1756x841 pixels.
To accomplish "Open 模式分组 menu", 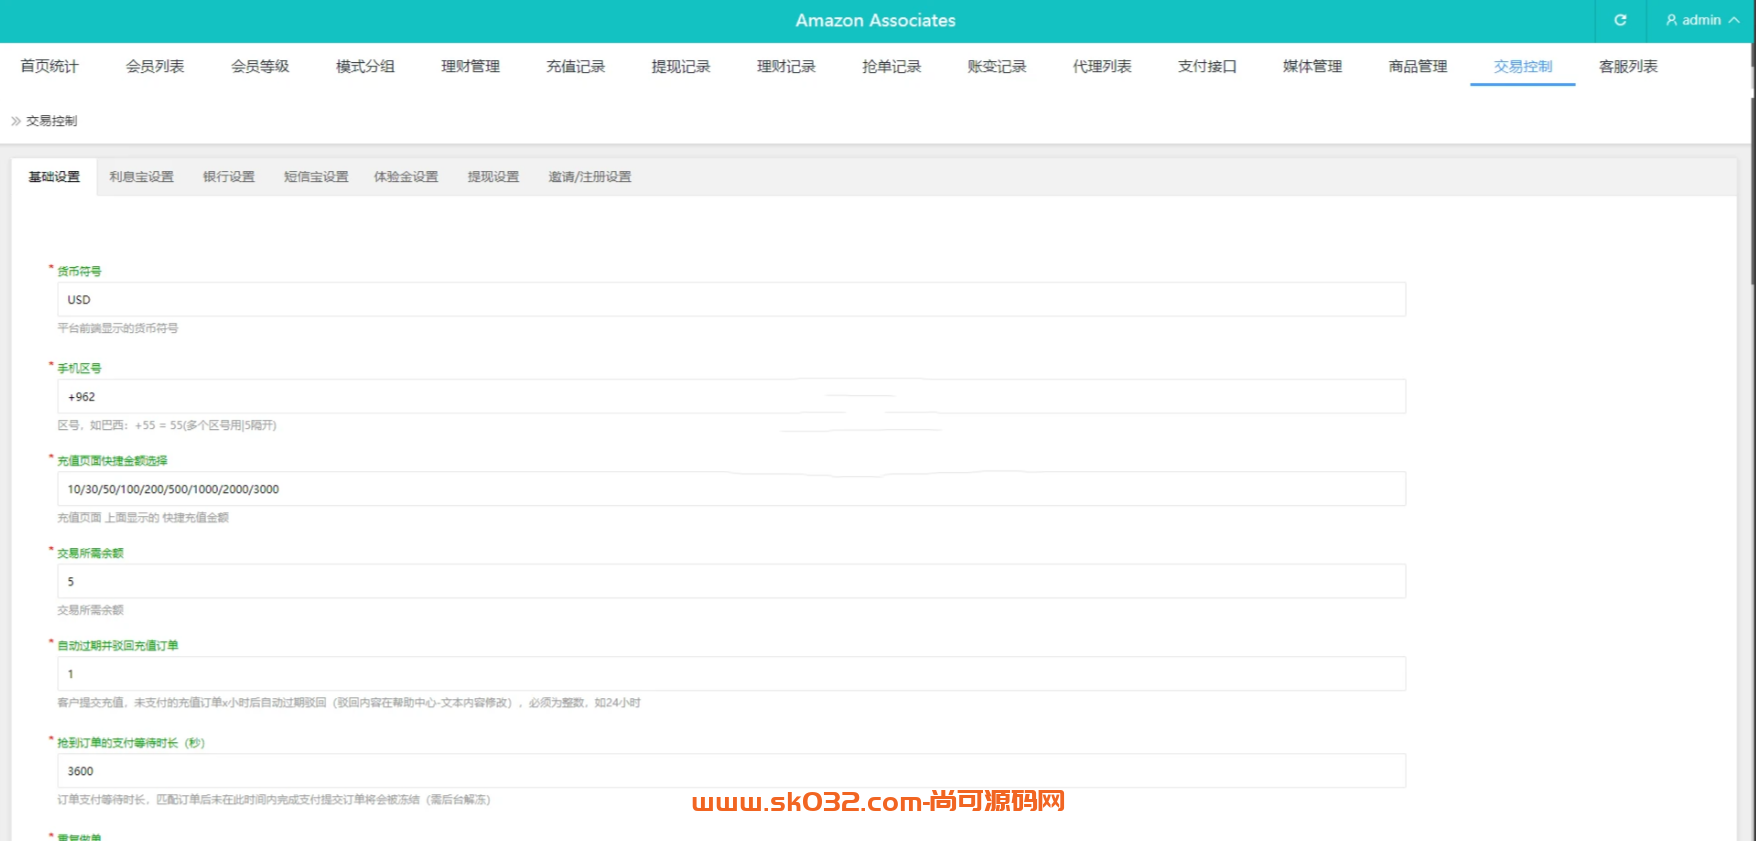I will pyautogui.click(x=365, y=66).
